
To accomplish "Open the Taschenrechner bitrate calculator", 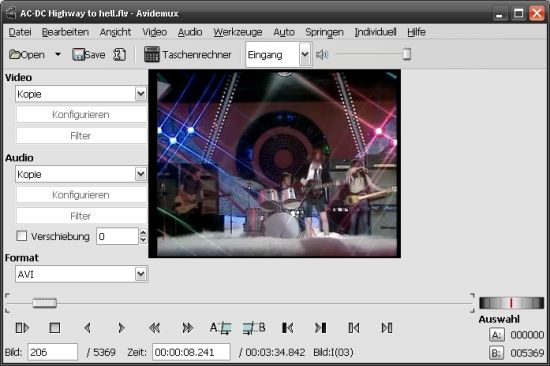I will [188, 55].
